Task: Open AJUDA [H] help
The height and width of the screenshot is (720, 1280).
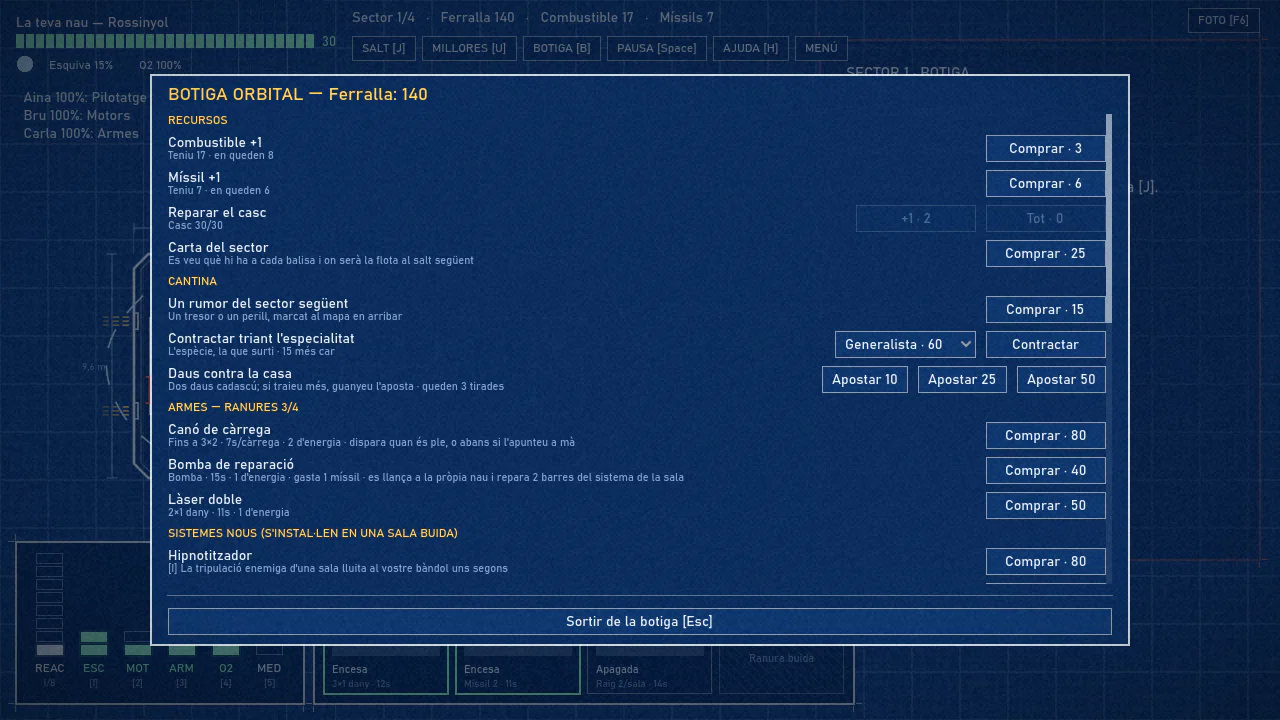Action: 751,48
